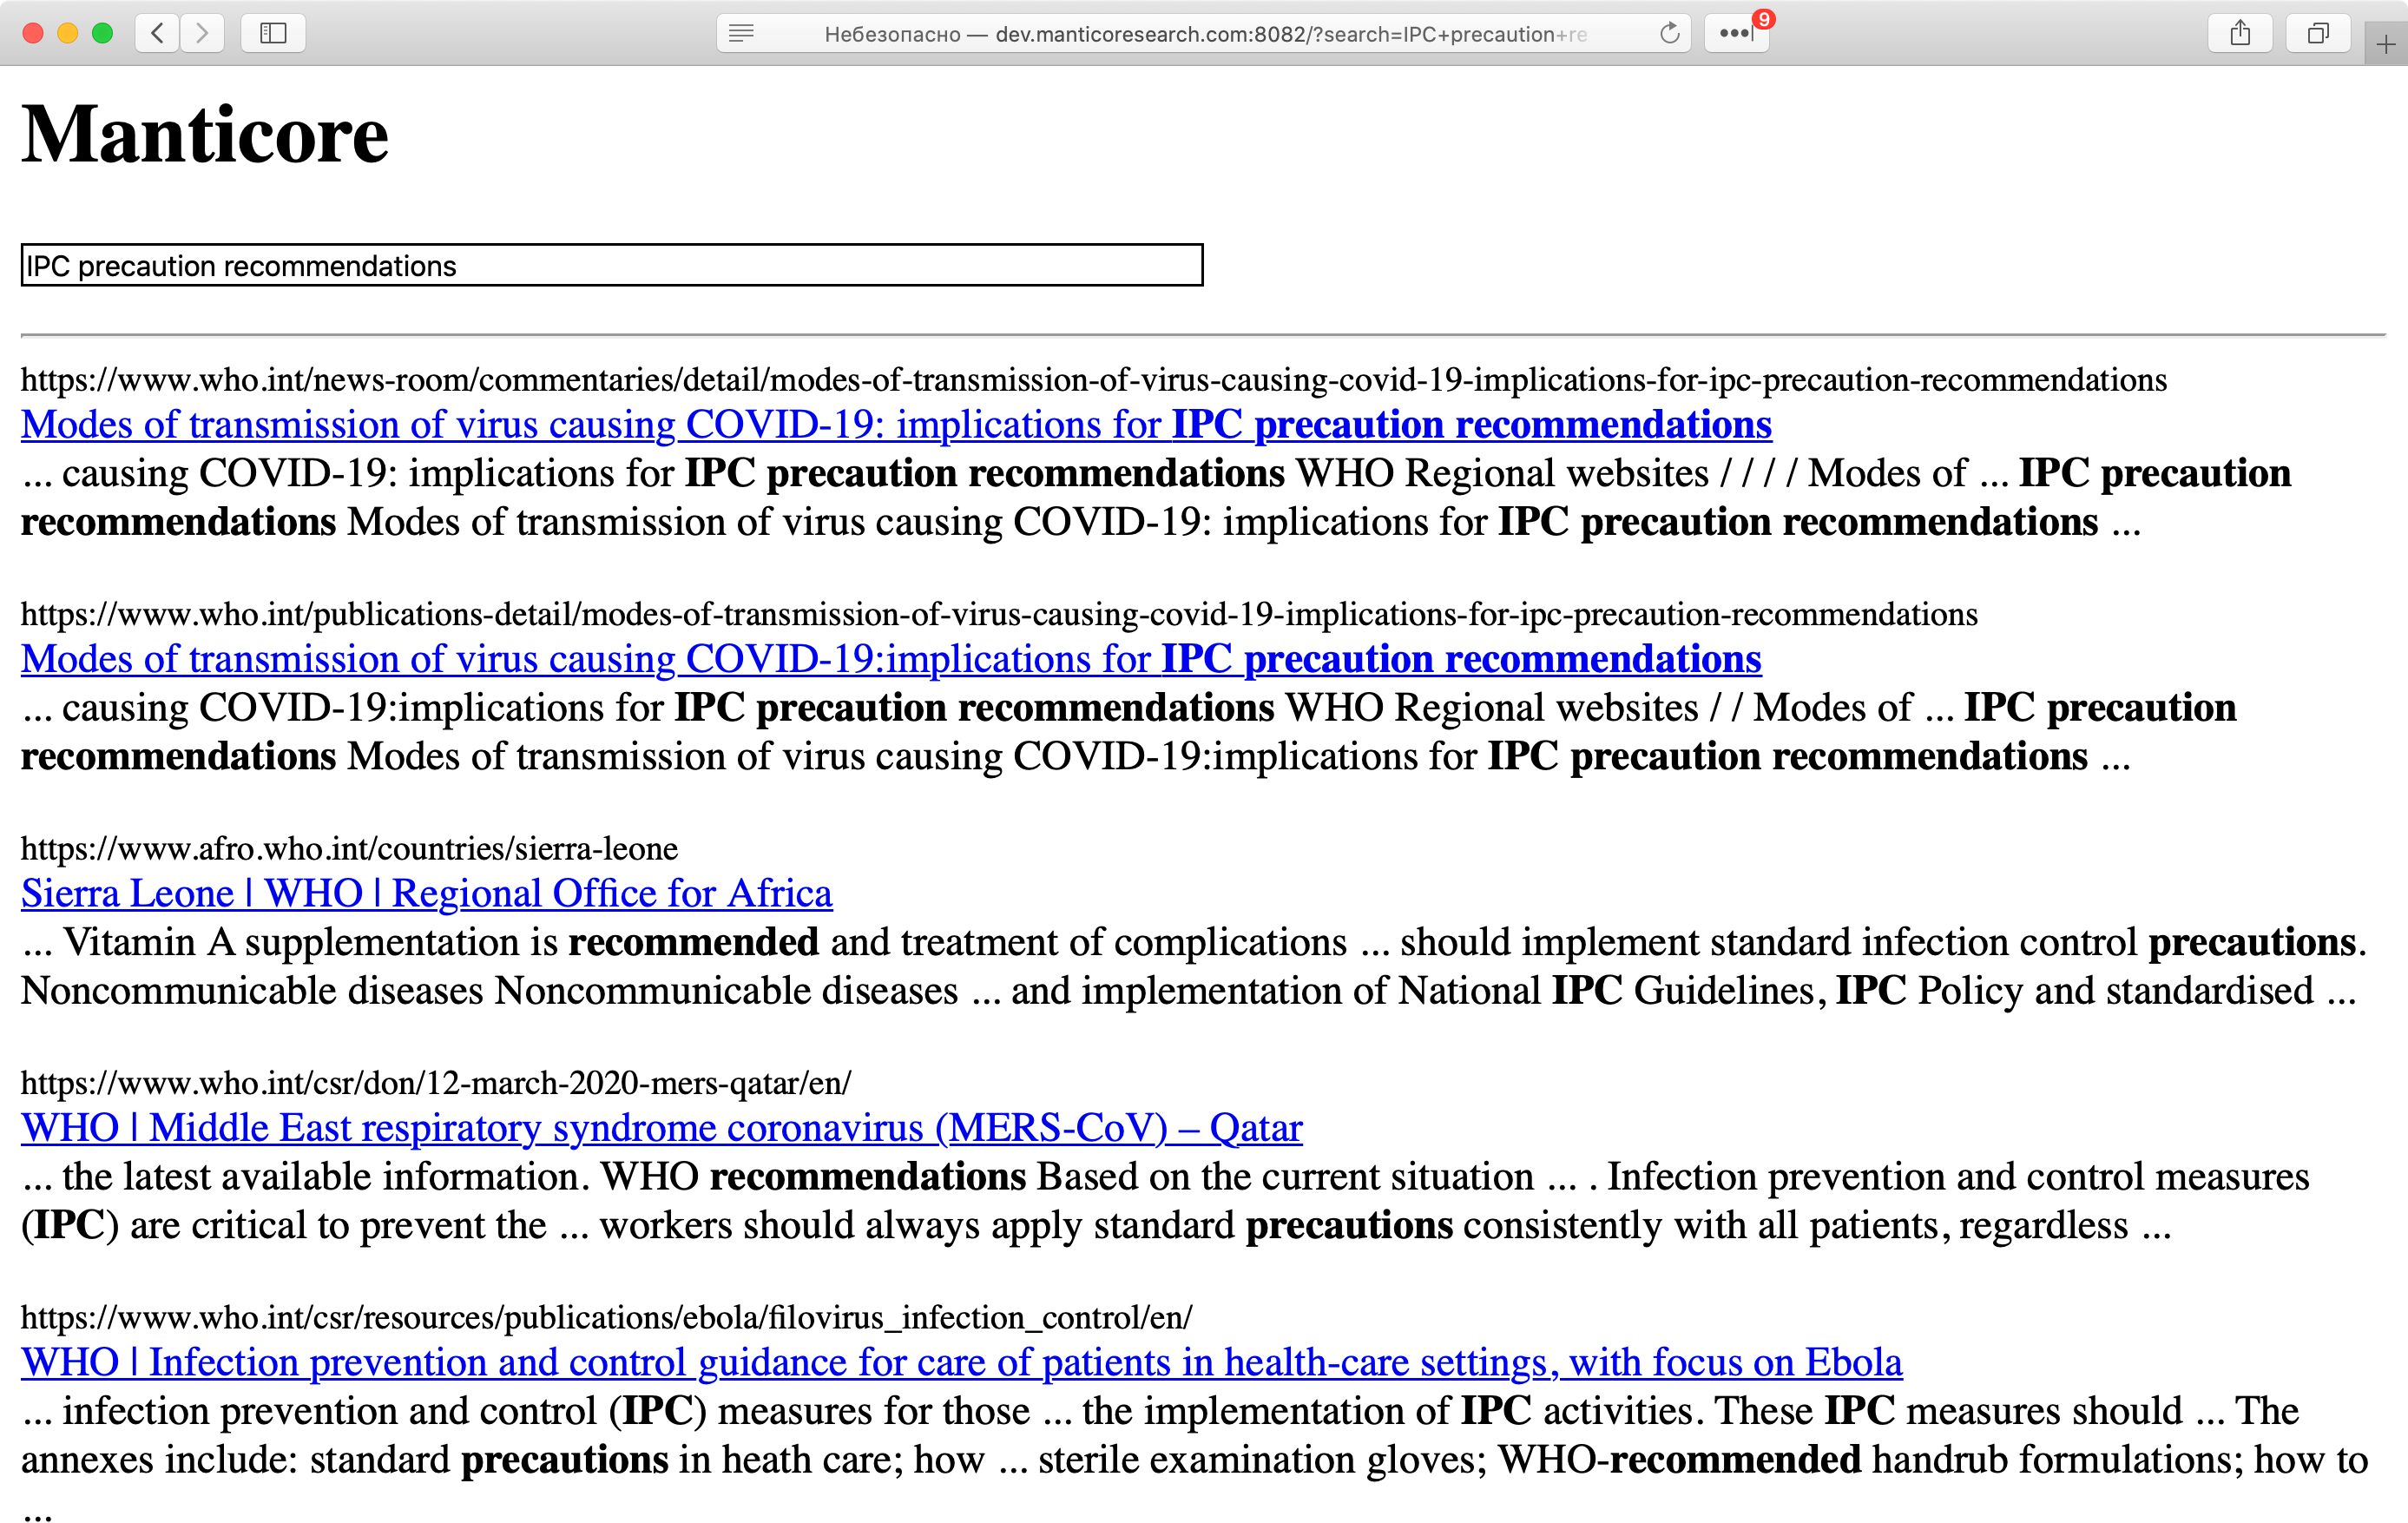This screenshot has width=2408, height=1523.
Task: Click the green fullscreen window button
Action: [102, 33]
